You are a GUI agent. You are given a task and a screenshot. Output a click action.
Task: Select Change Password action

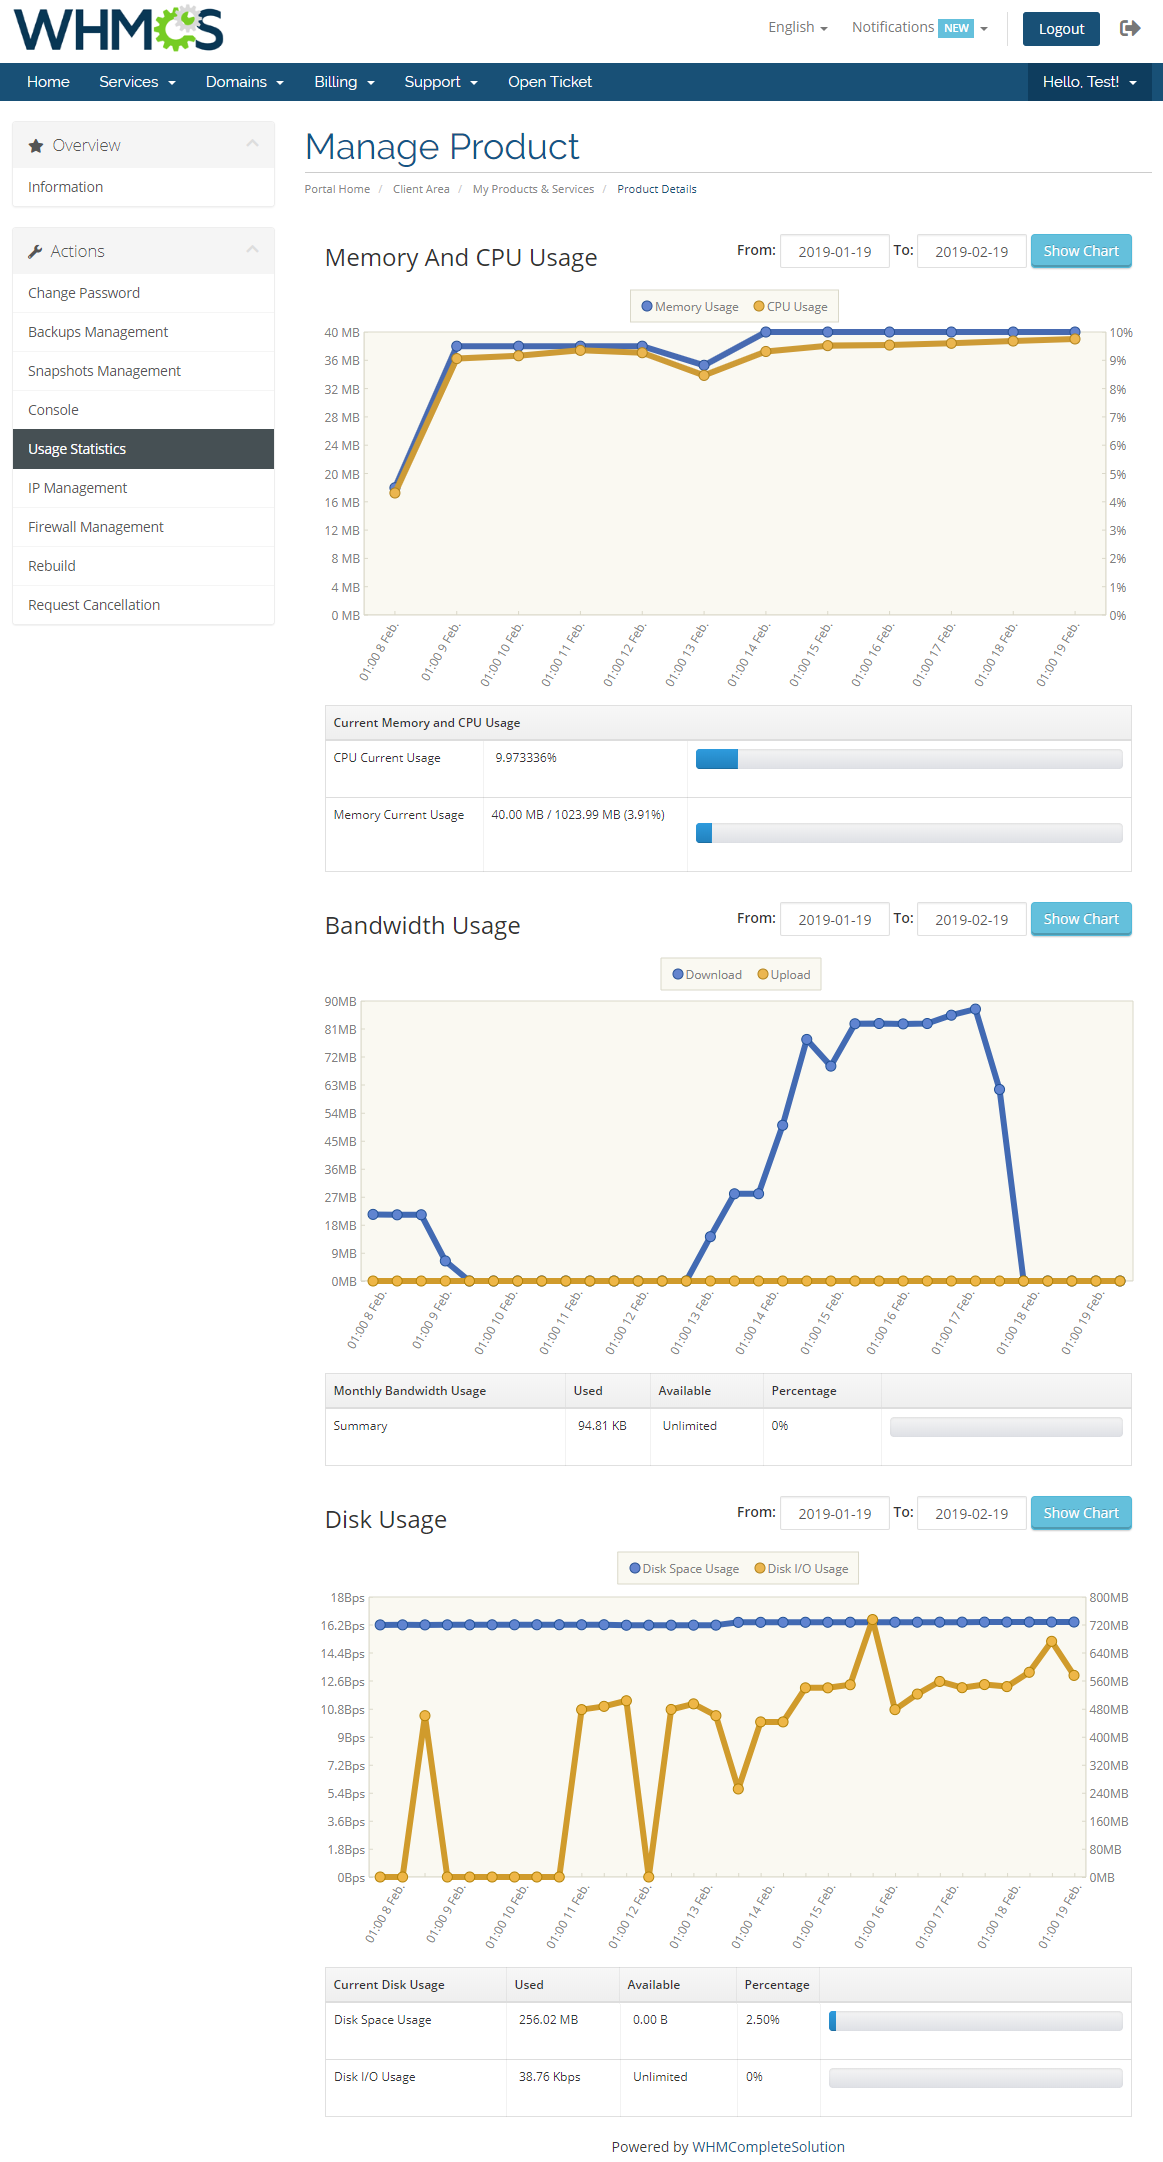(x=143, y=293)
